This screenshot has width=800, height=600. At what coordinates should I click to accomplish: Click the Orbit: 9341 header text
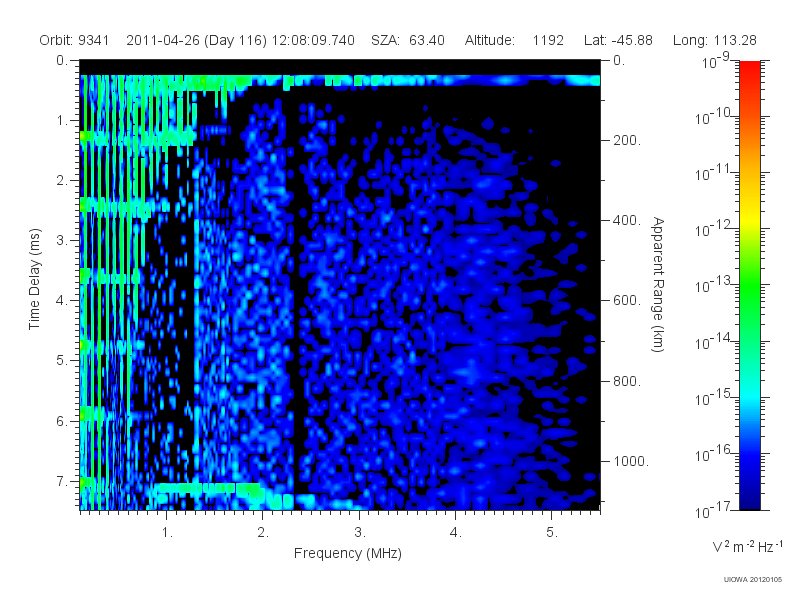coord(74,40)
